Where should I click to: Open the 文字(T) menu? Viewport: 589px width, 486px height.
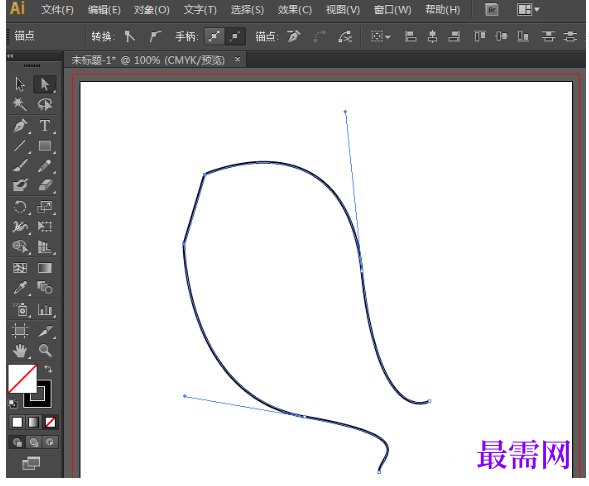click(200, 10)
